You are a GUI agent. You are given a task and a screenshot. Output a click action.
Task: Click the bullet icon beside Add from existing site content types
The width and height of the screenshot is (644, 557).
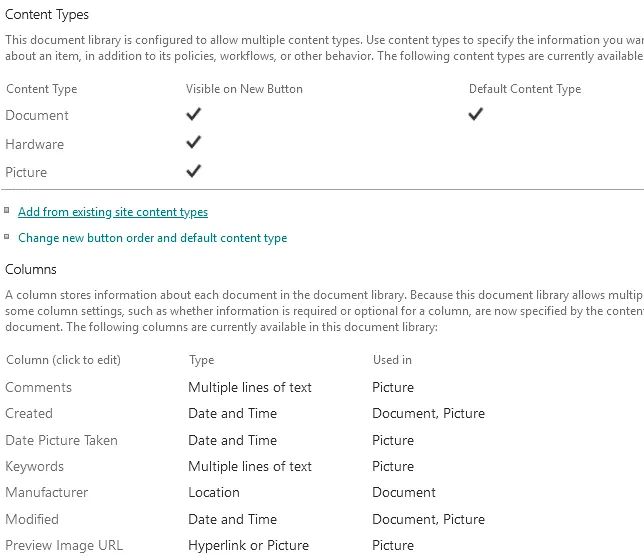pyautogui.click(x=7, y=211)
